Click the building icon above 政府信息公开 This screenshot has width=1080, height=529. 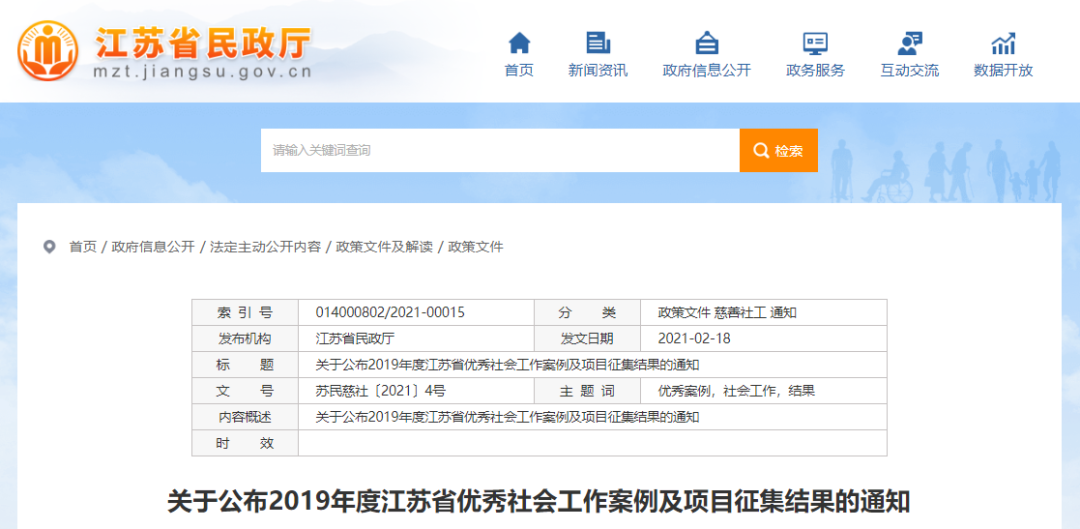[707, 43]
